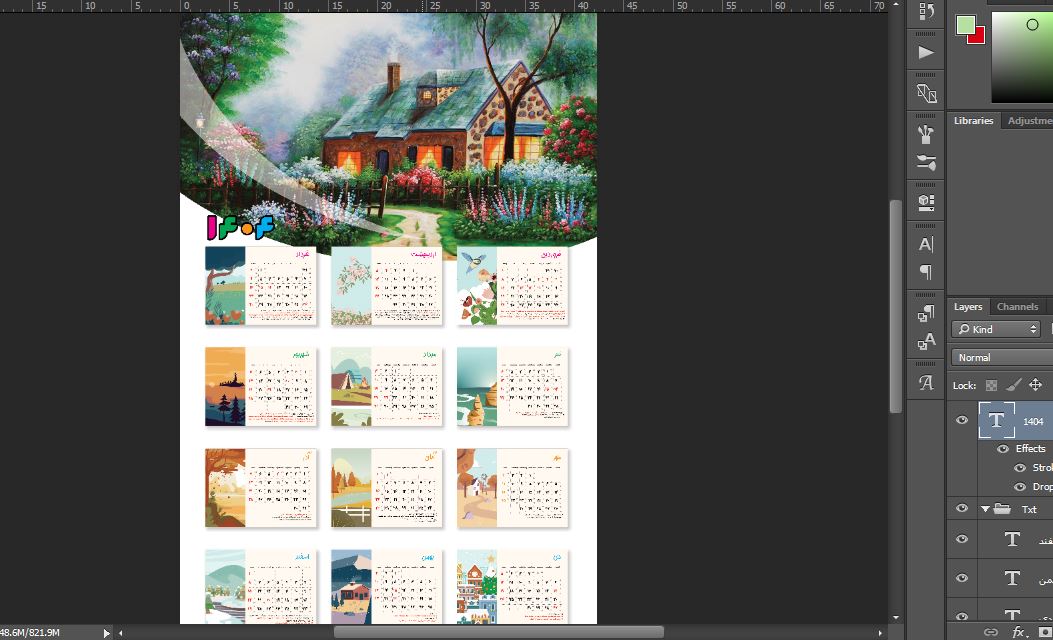
Task: Click the lock position icon
Action: (1035, 385)
